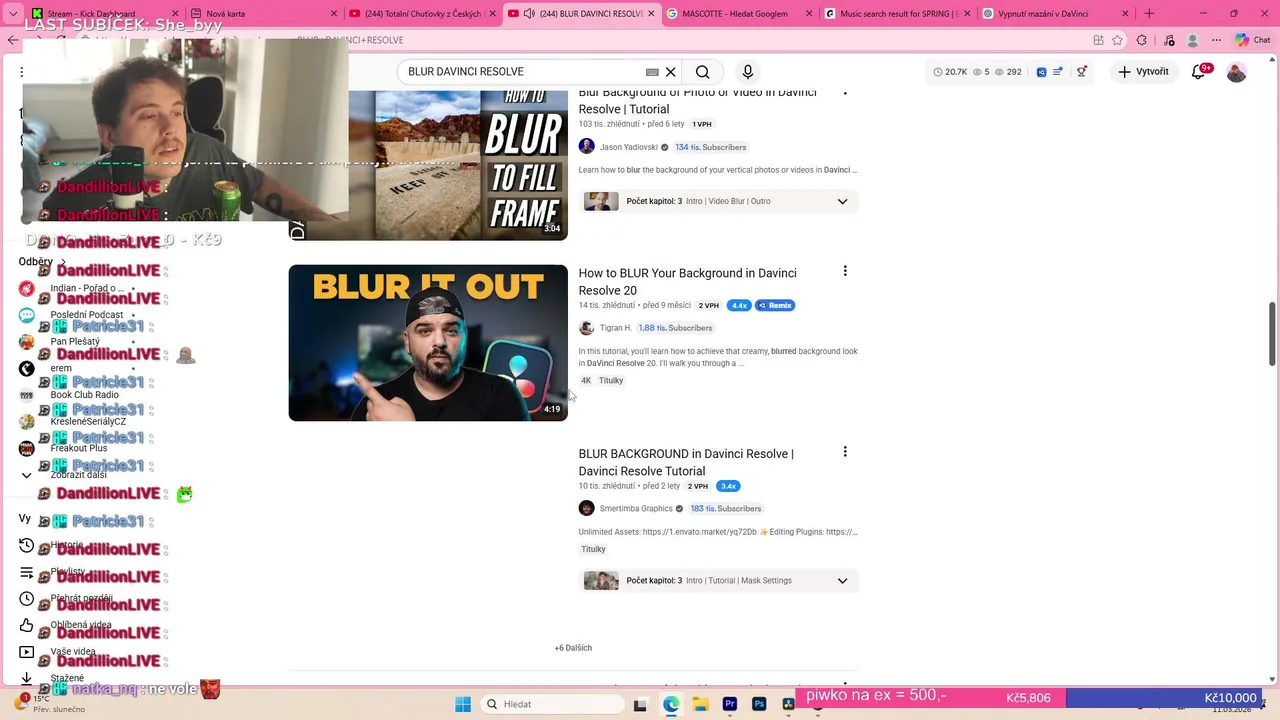Show the +6 Dalších results
Screen dimensions: 1280x720
coord(573,648)
